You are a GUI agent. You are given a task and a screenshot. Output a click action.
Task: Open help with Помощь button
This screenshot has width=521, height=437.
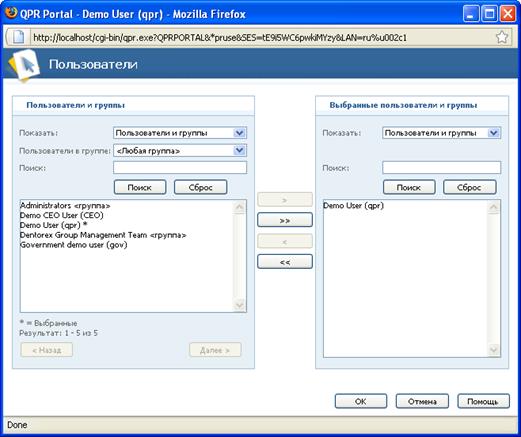tap(483, 401)
